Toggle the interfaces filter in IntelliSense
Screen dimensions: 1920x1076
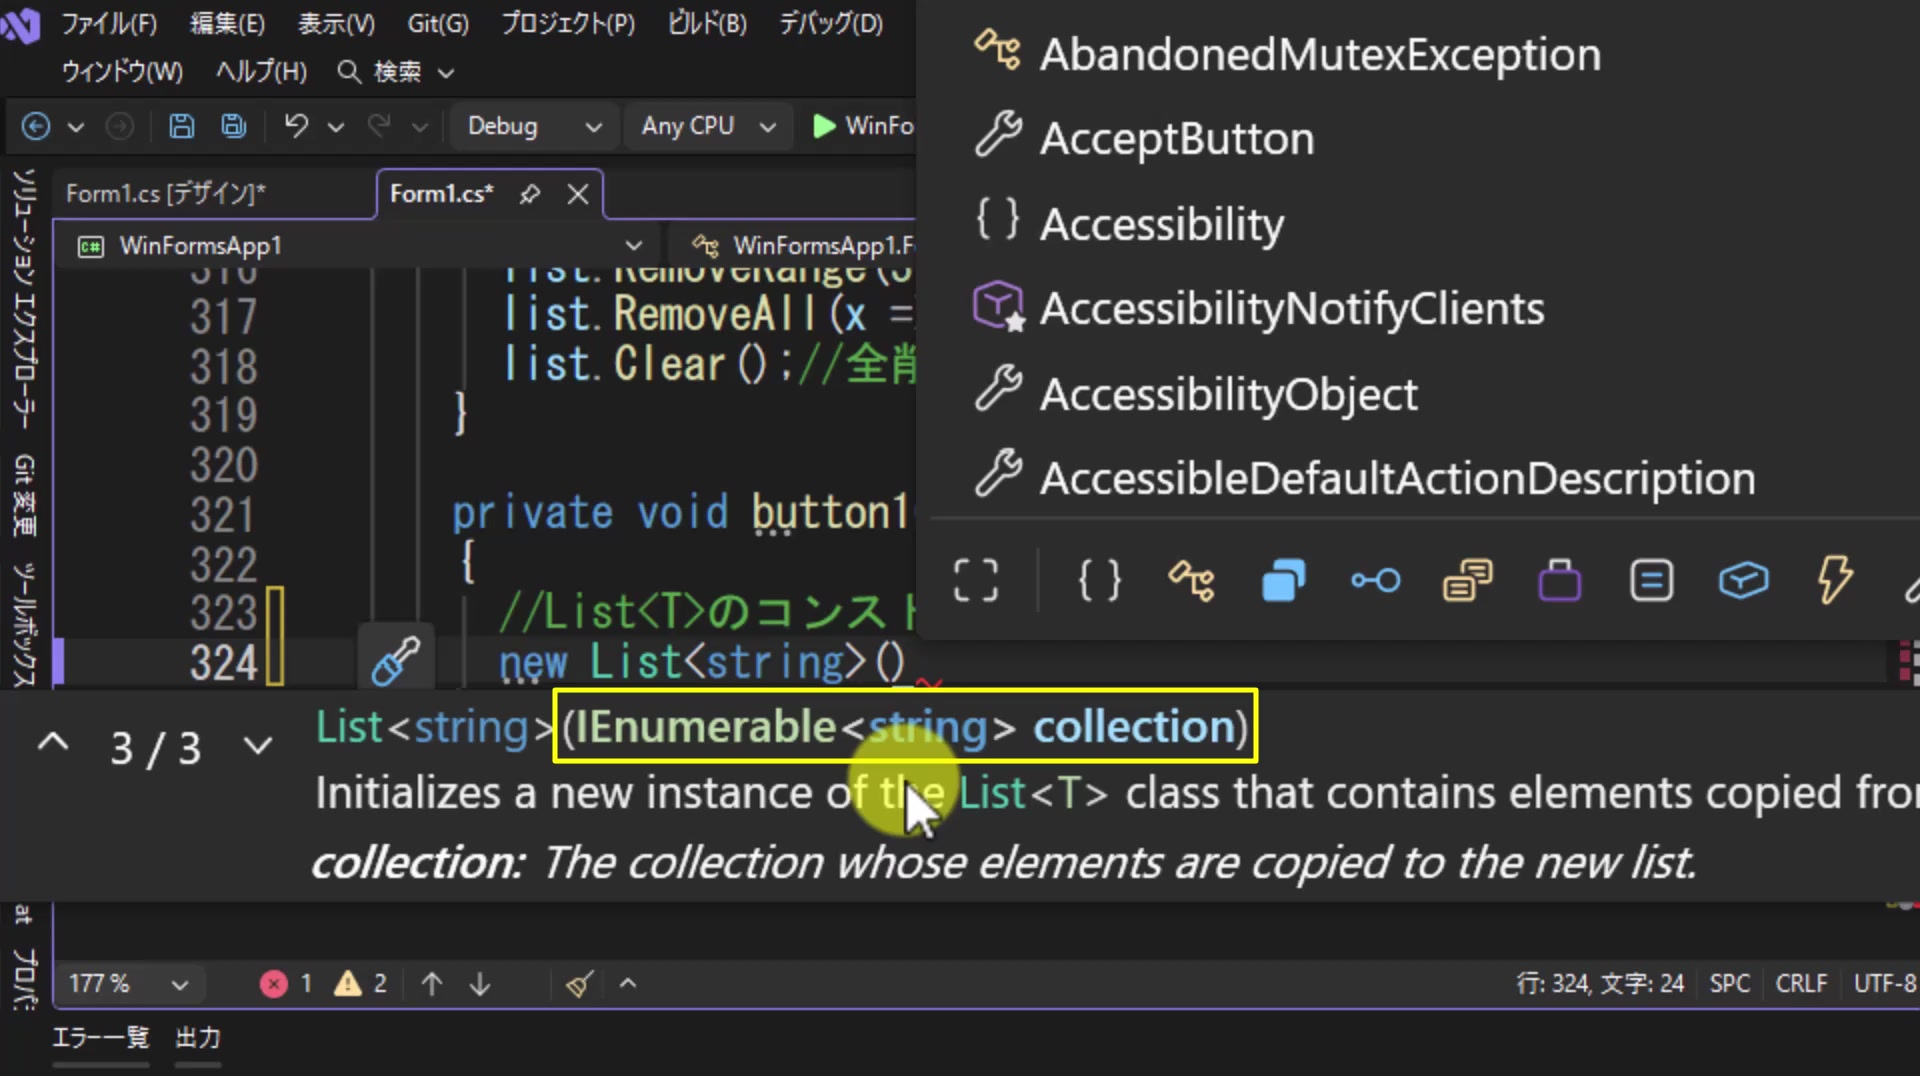(1376, 580)
